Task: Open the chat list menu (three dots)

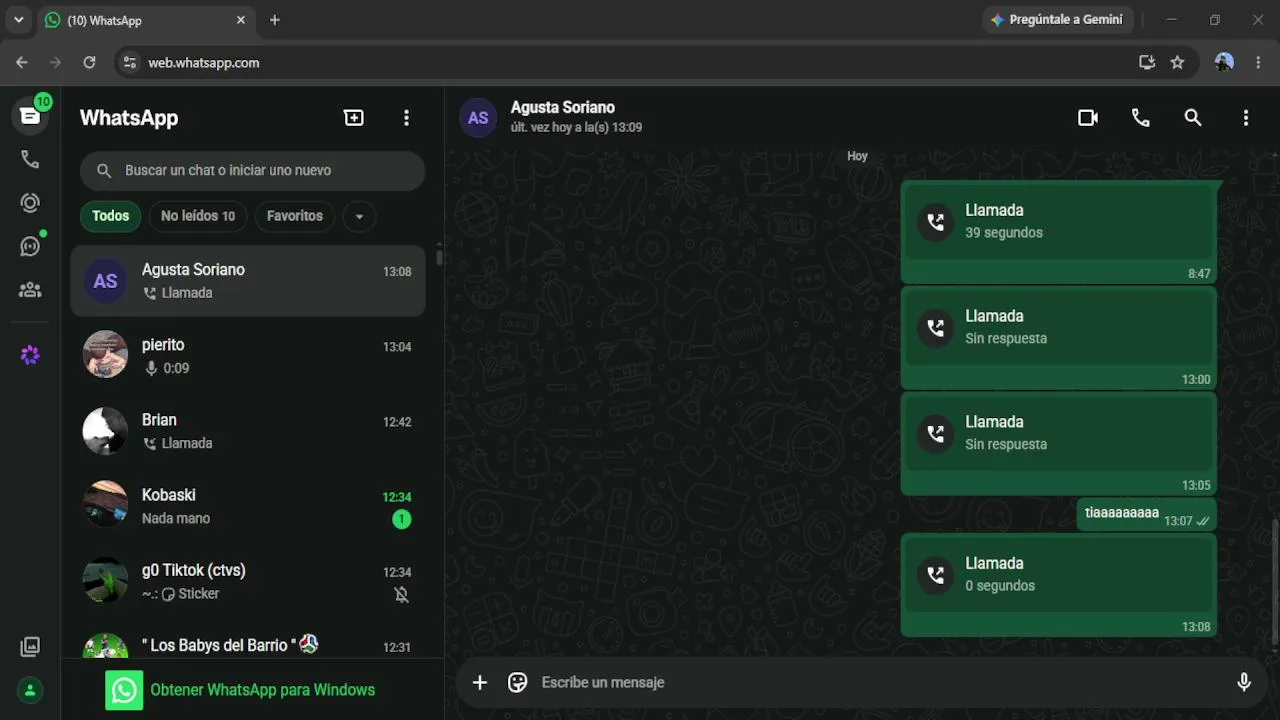Action: pyautogui.click(x=406, y=118)
